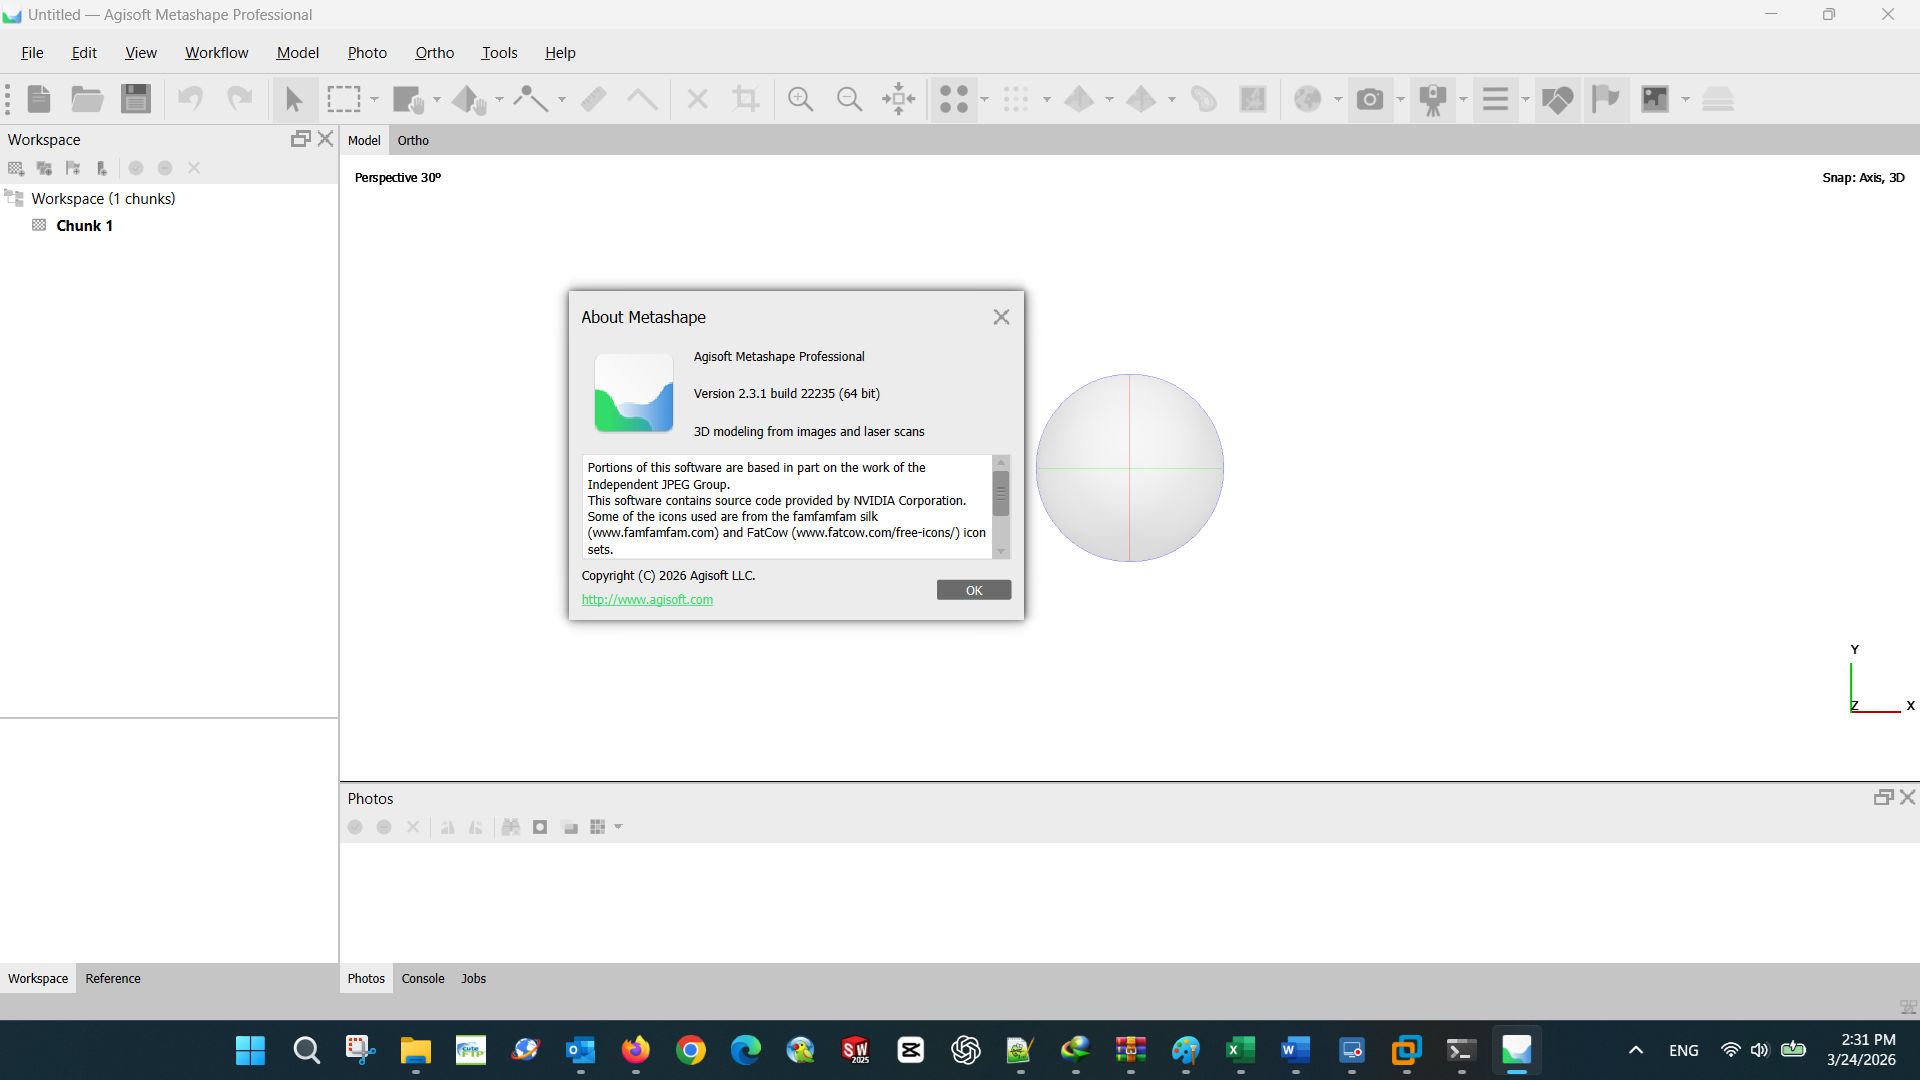Choose the Rectangle Selection tool
This screenshot has width=1920, height=1080.
click(x=344, y=99)
